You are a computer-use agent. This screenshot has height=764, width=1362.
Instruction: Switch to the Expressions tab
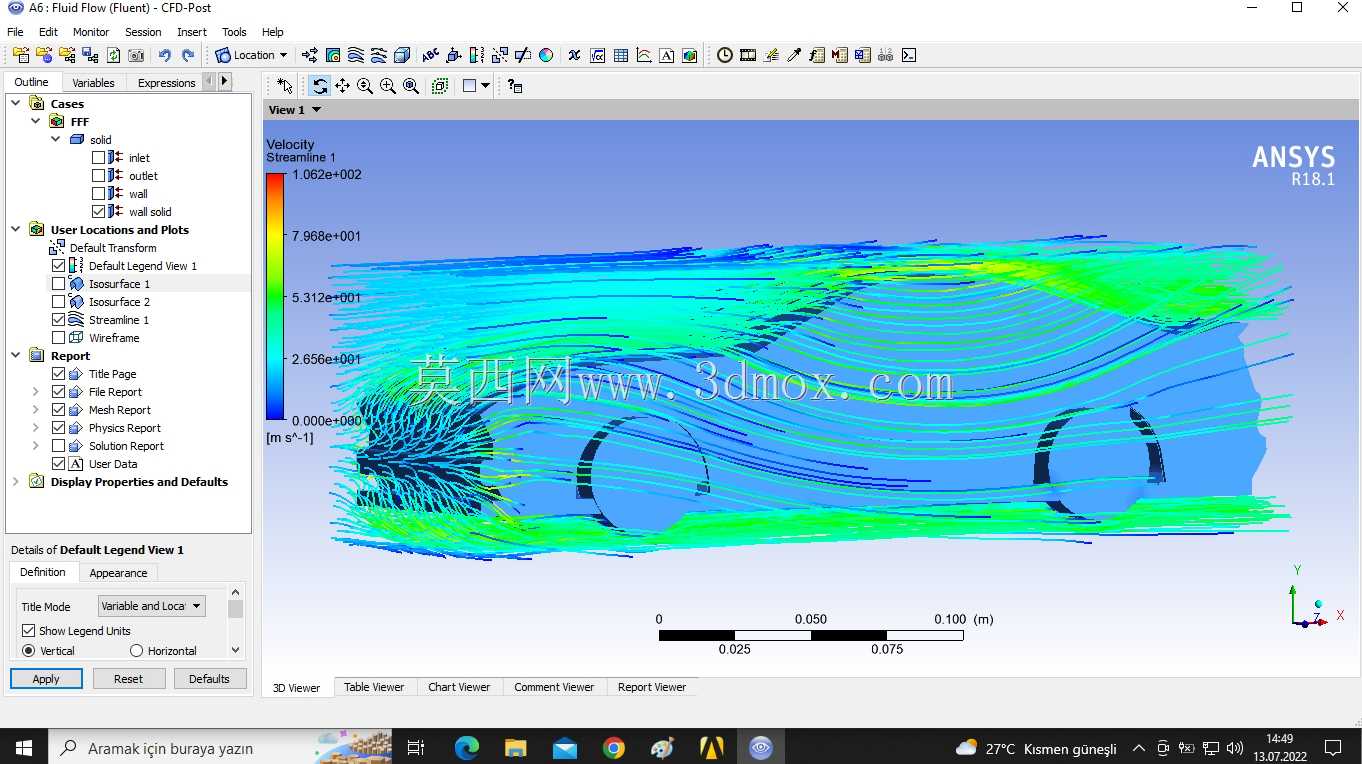click(166, 83)
